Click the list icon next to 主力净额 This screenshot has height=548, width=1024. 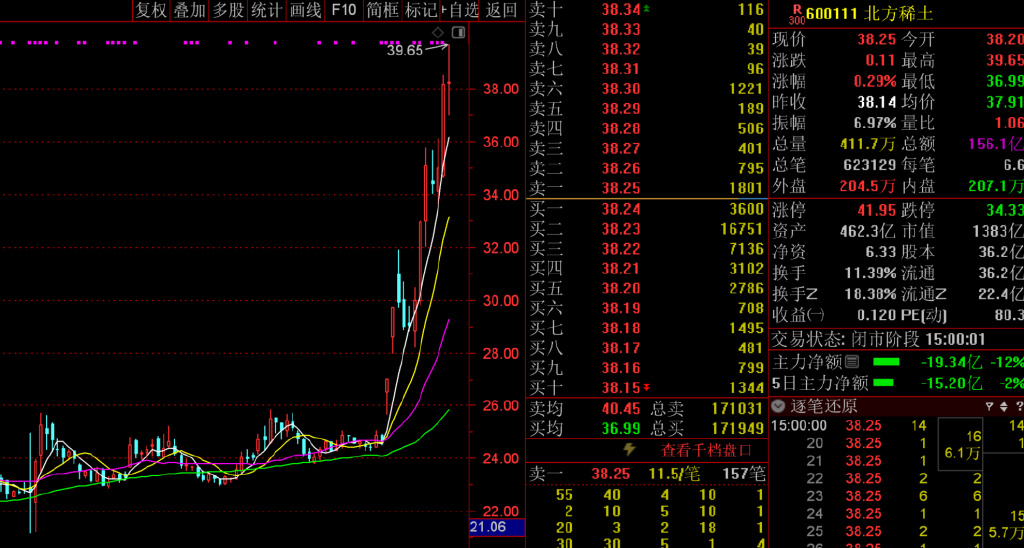click(x=852, y=361)
